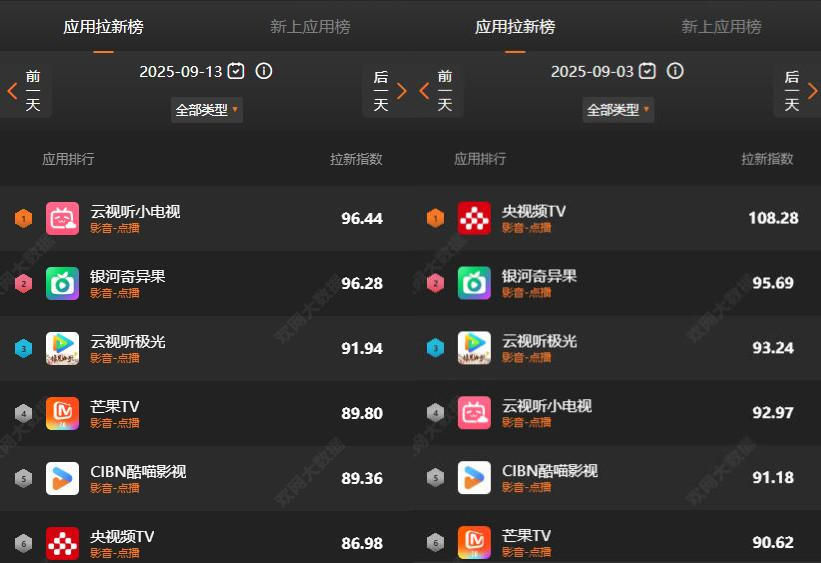The width and height of the screenshot is (821, 563).
Task: Switch to 新上应用榜 tab on right
Action: [x=722, y=27]
